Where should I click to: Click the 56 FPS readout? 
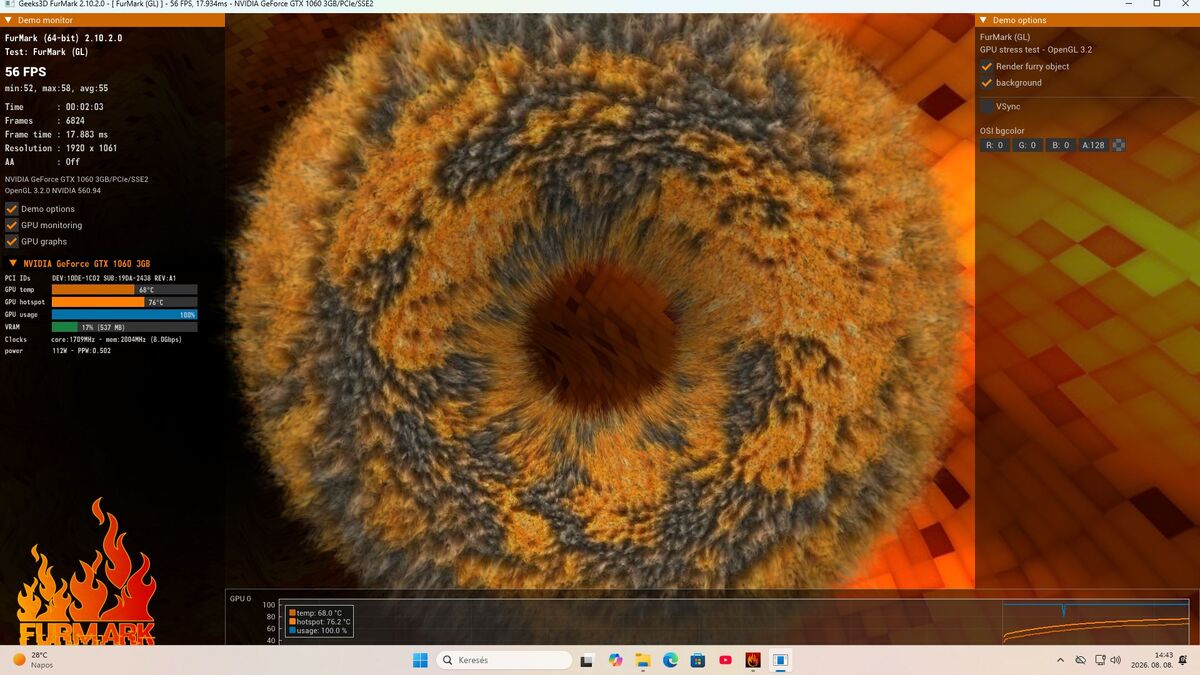tap(26, 72)
